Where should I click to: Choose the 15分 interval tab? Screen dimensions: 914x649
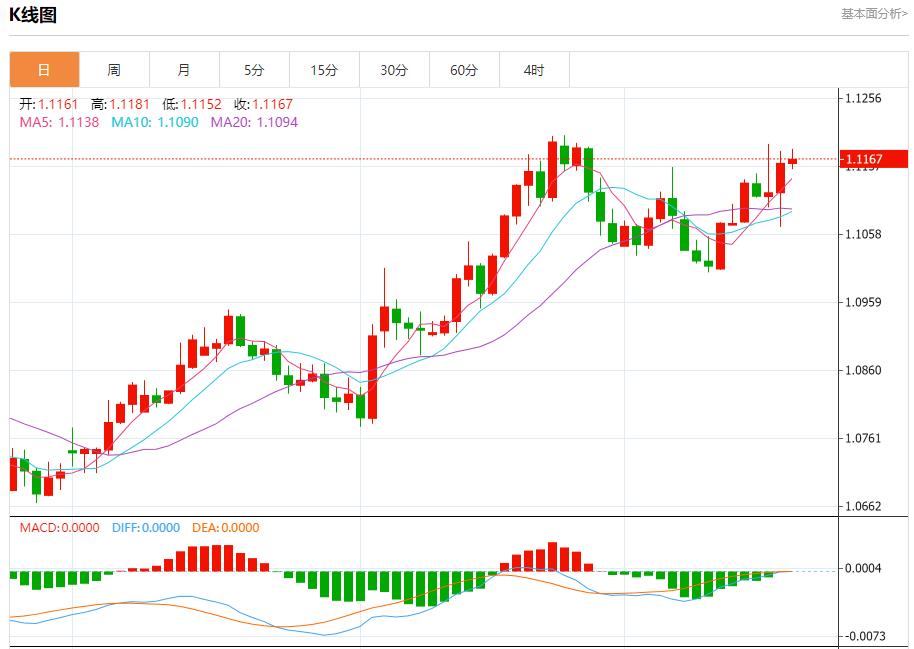tap(324, 70)
